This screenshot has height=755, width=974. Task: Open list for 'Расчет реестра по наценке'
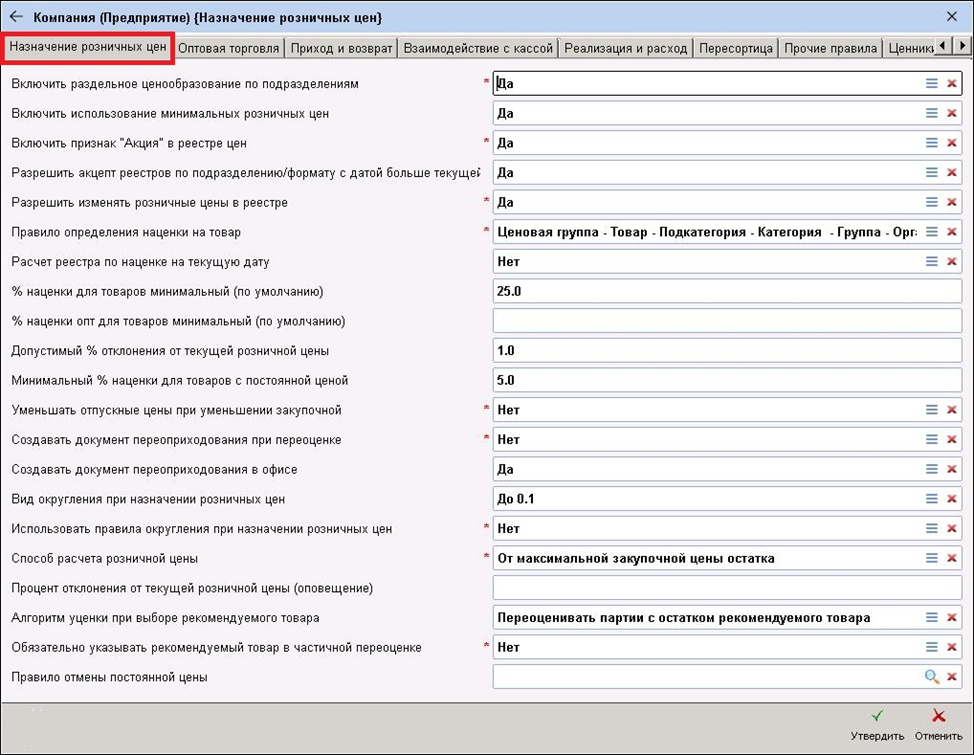[932, 262]
